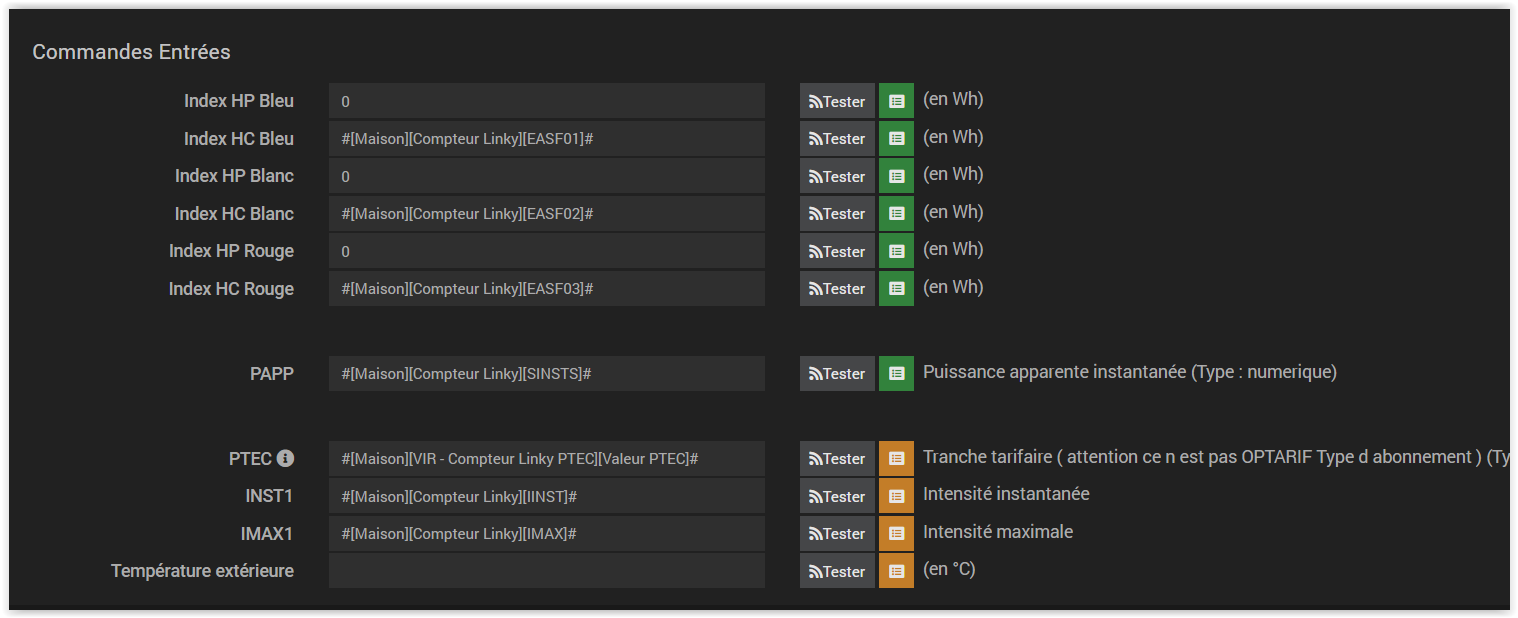The width and height of the screenshot is (1518, 618).
Task: Click into the INST1 IINST field
Action: [546, 497]
